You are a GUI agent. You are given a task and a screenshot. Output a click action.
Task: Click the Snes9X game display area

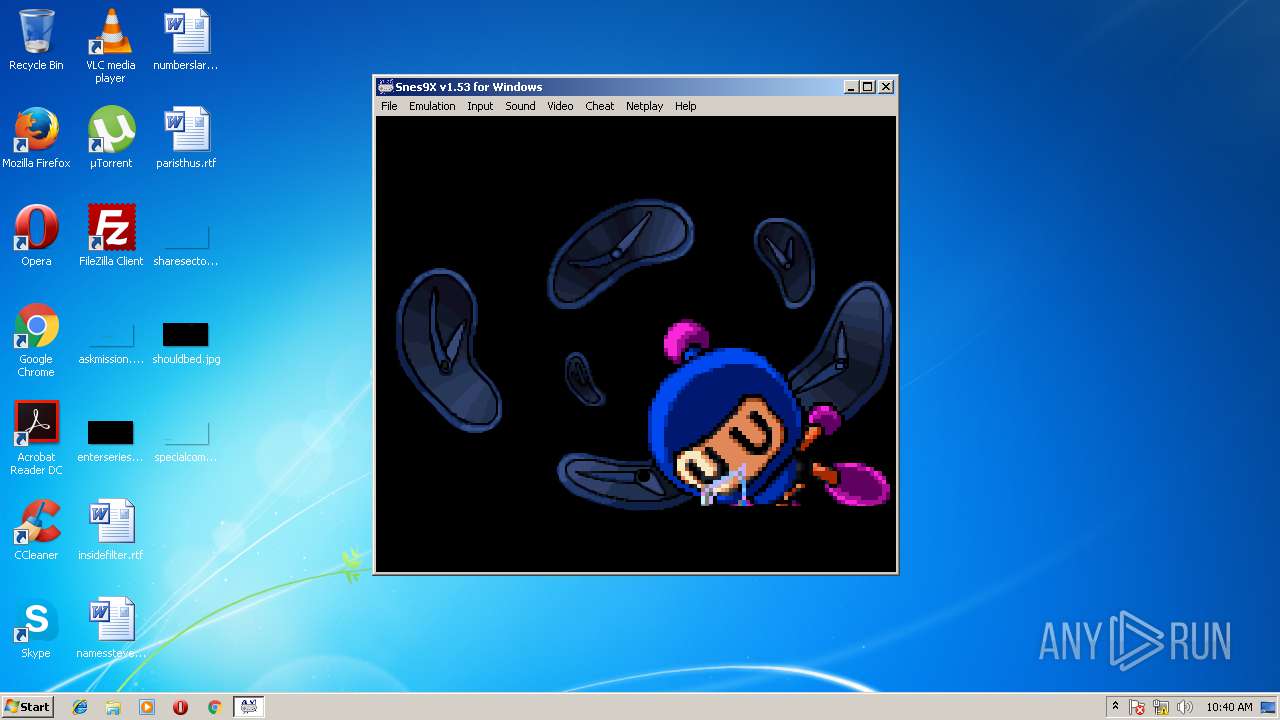point(636,343)
